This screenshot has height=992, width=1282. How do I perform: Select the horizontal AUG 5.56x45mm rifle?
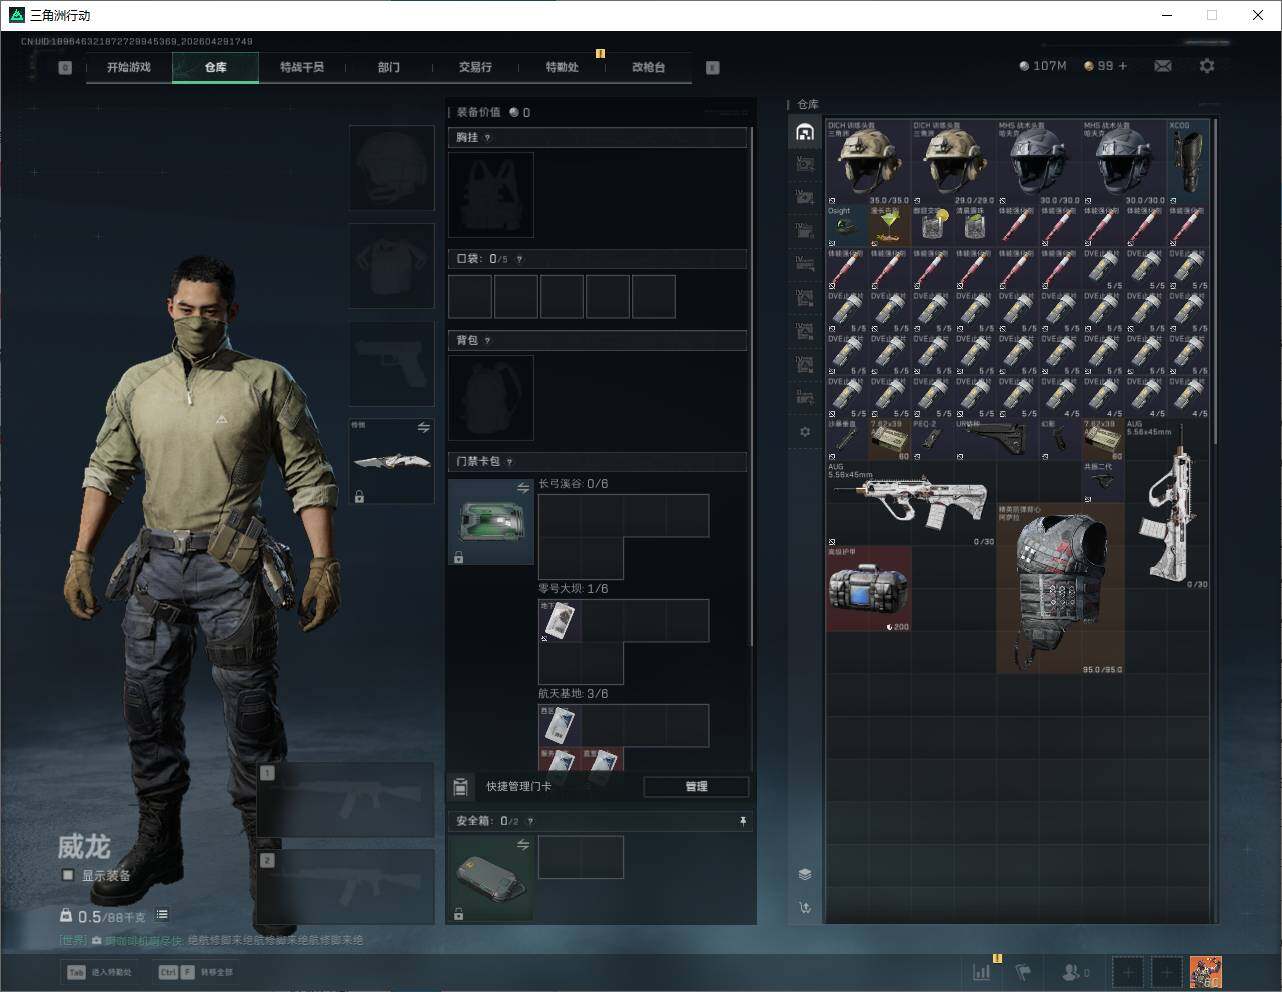click(911, 503)
